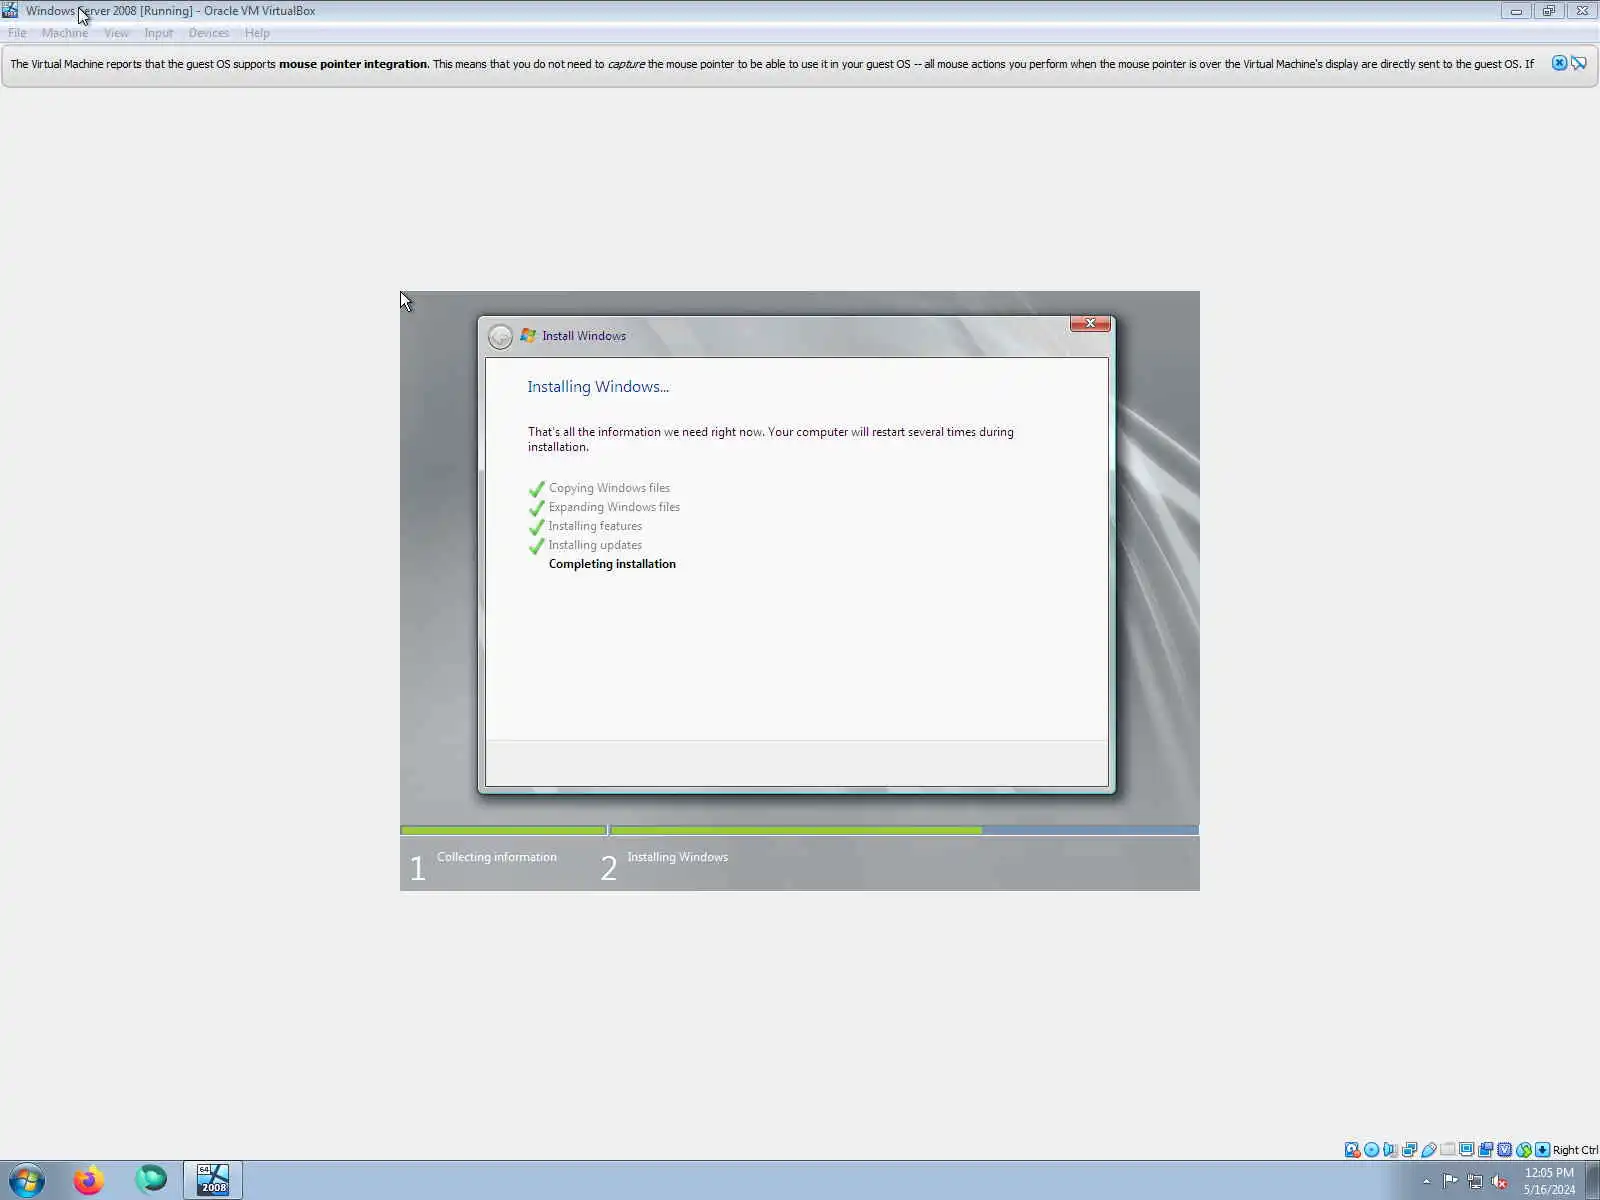Click the Right Ctrl host key label
Screen dimensions: 1600x1200
coord(1575,1150)
